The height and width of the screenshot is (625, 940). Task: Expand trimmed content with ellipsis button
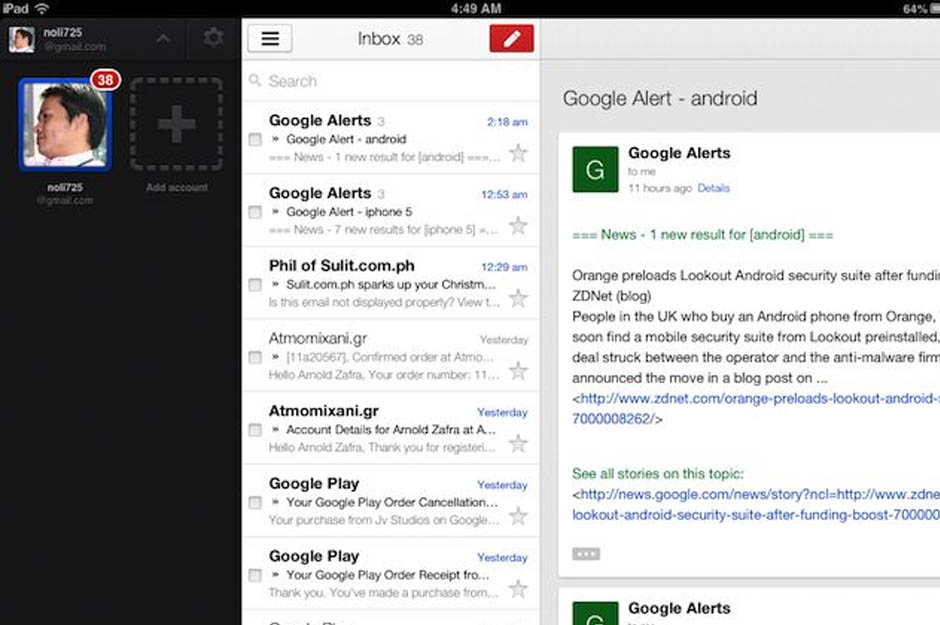coord(586,553)
